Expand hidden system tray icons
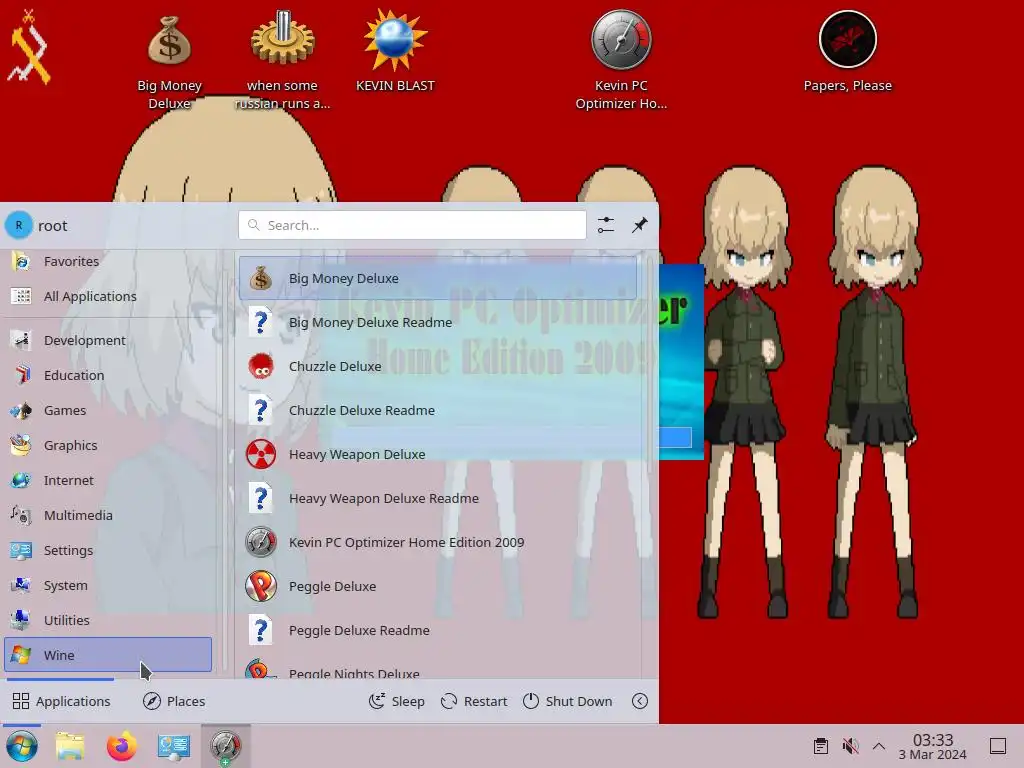The image size is (1024, 768). (879, 746)
